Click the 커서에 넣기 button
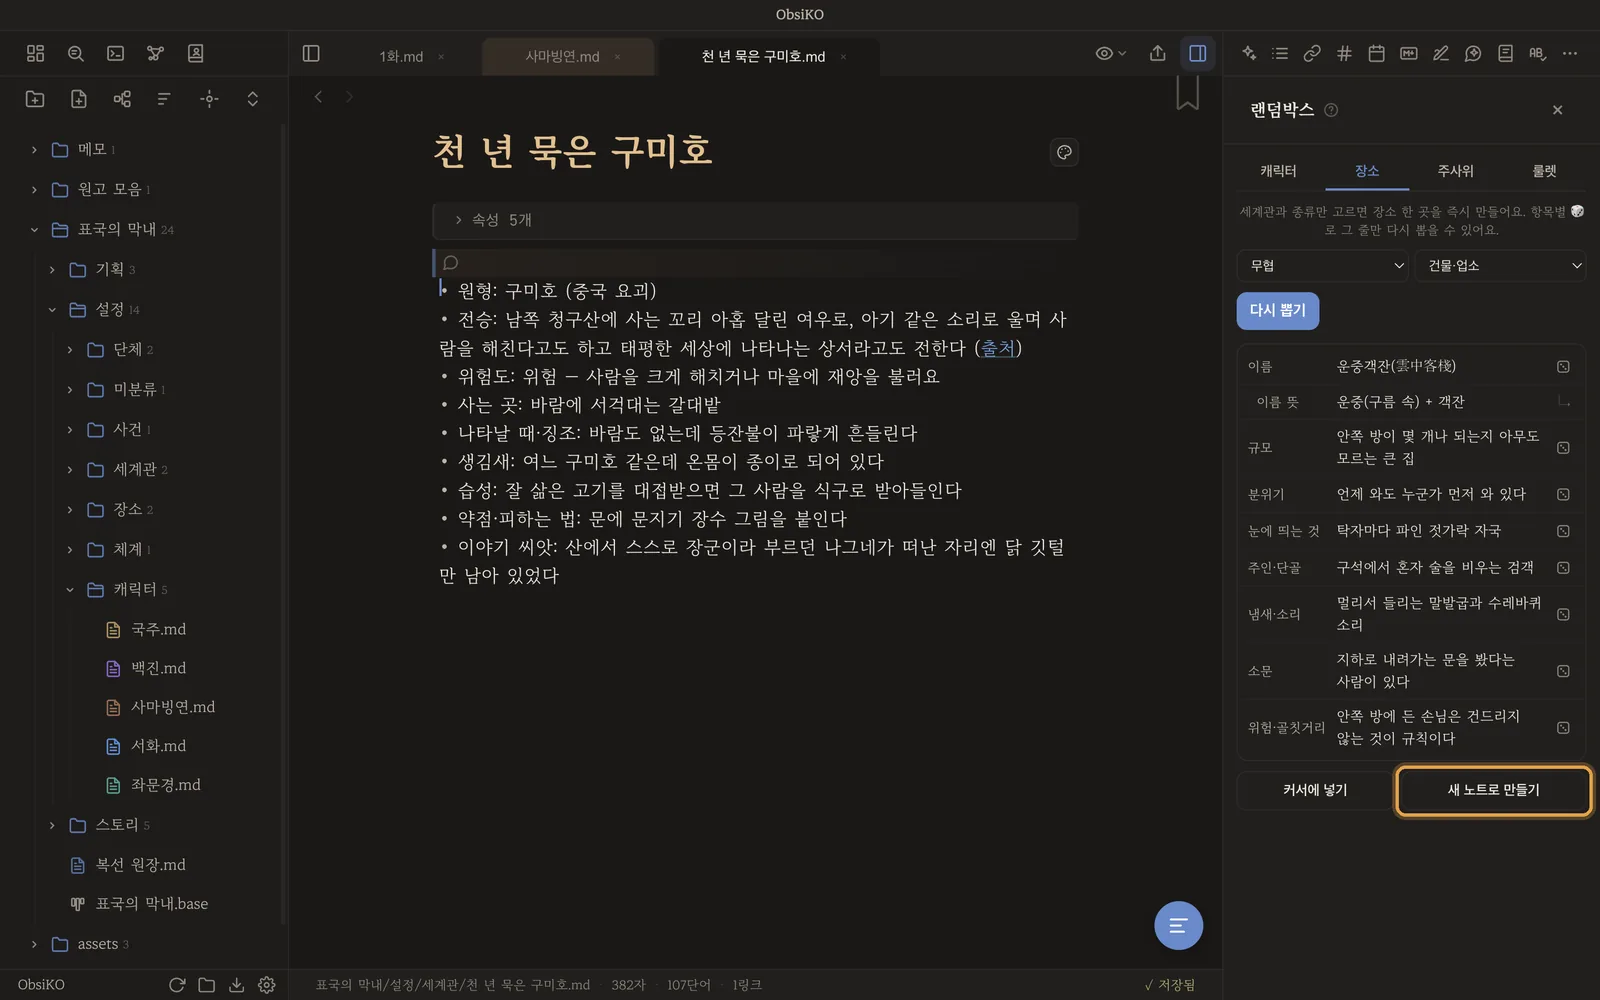 pos(1315,791)
